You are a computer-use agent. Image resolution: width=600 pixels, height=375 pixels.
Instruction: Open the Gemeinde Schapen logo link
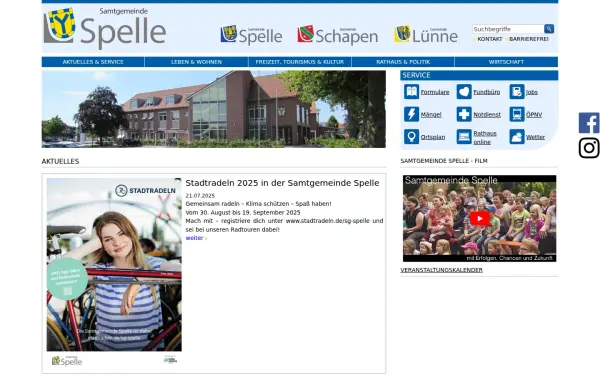click(x=338, y=35)
